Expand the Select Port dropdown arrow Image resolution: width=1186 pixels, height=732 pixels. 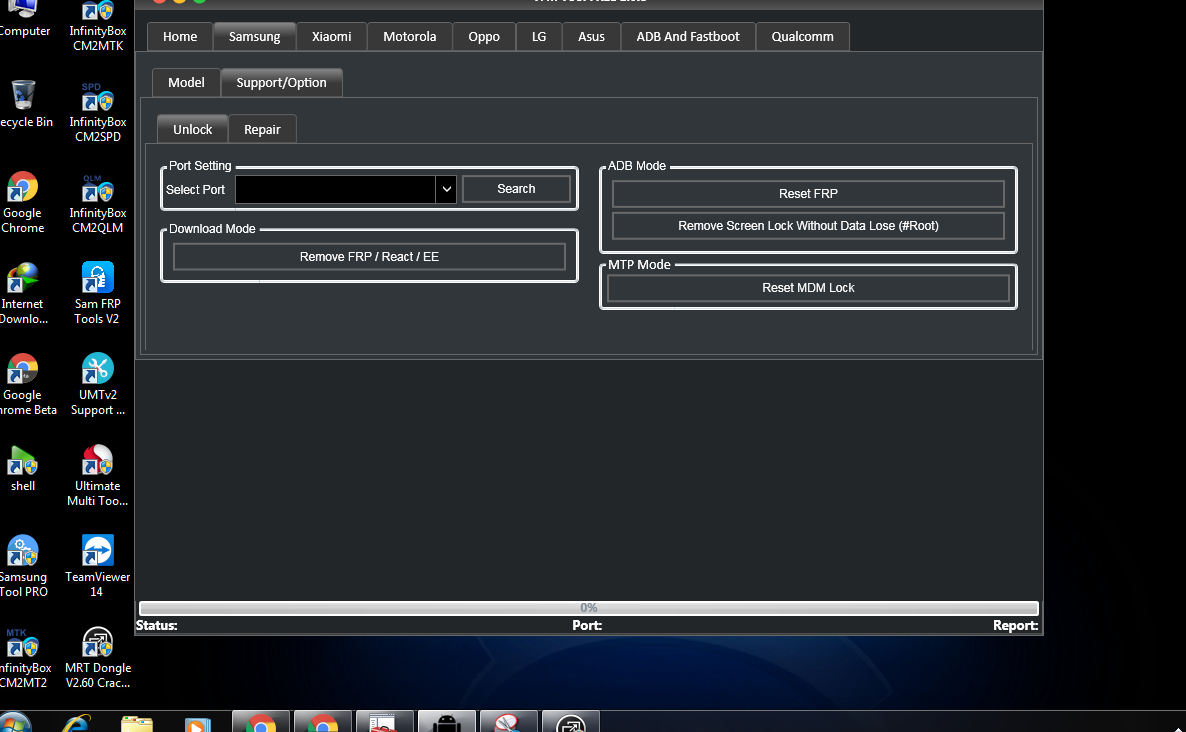pyautogui.click(x=446, y=189)
